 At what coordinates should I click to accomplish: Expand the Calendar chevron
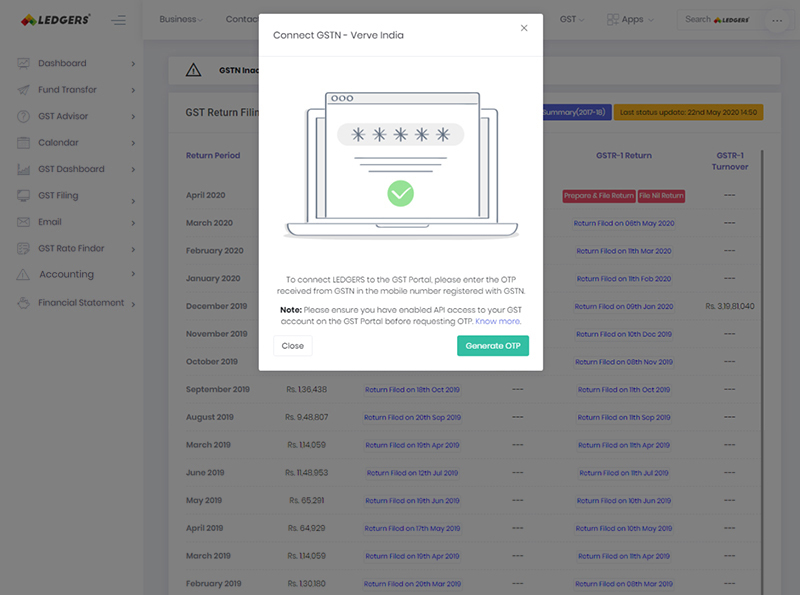tap(133, 143)
